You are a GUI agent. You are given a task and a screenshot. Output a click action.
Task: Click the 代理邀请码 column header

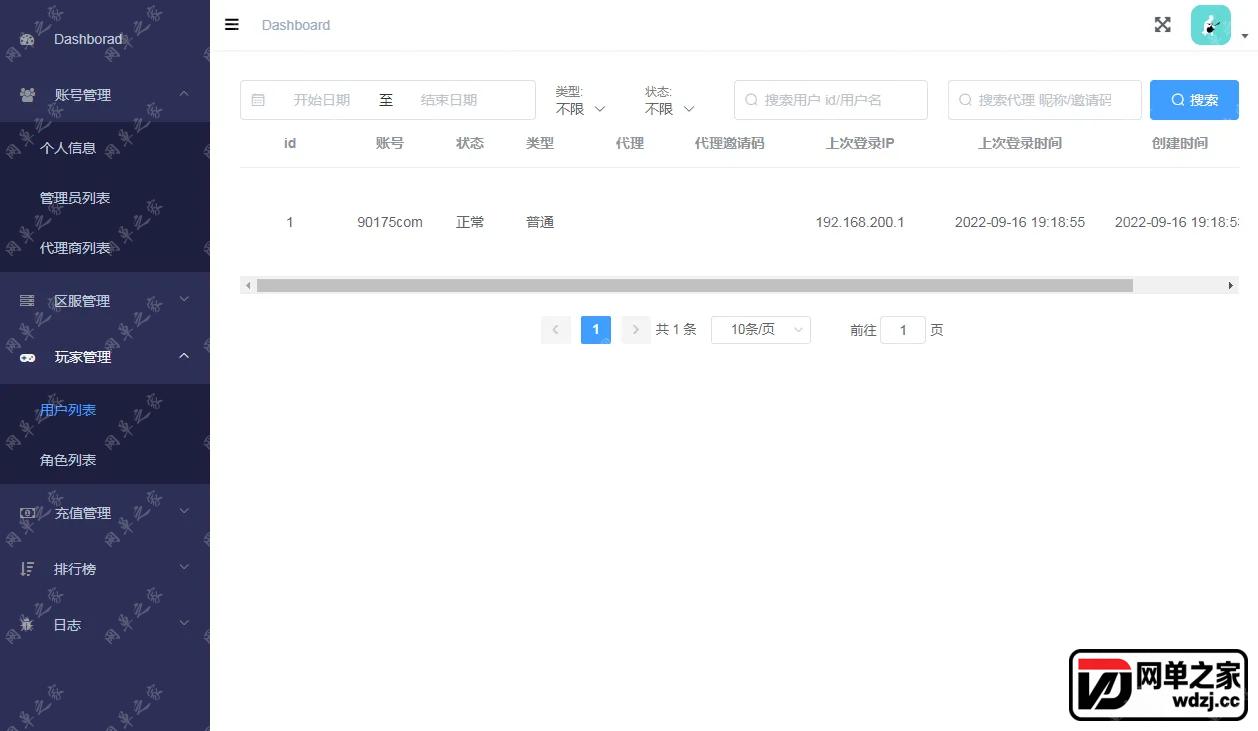pyautogui.click(x=730, y=143)
